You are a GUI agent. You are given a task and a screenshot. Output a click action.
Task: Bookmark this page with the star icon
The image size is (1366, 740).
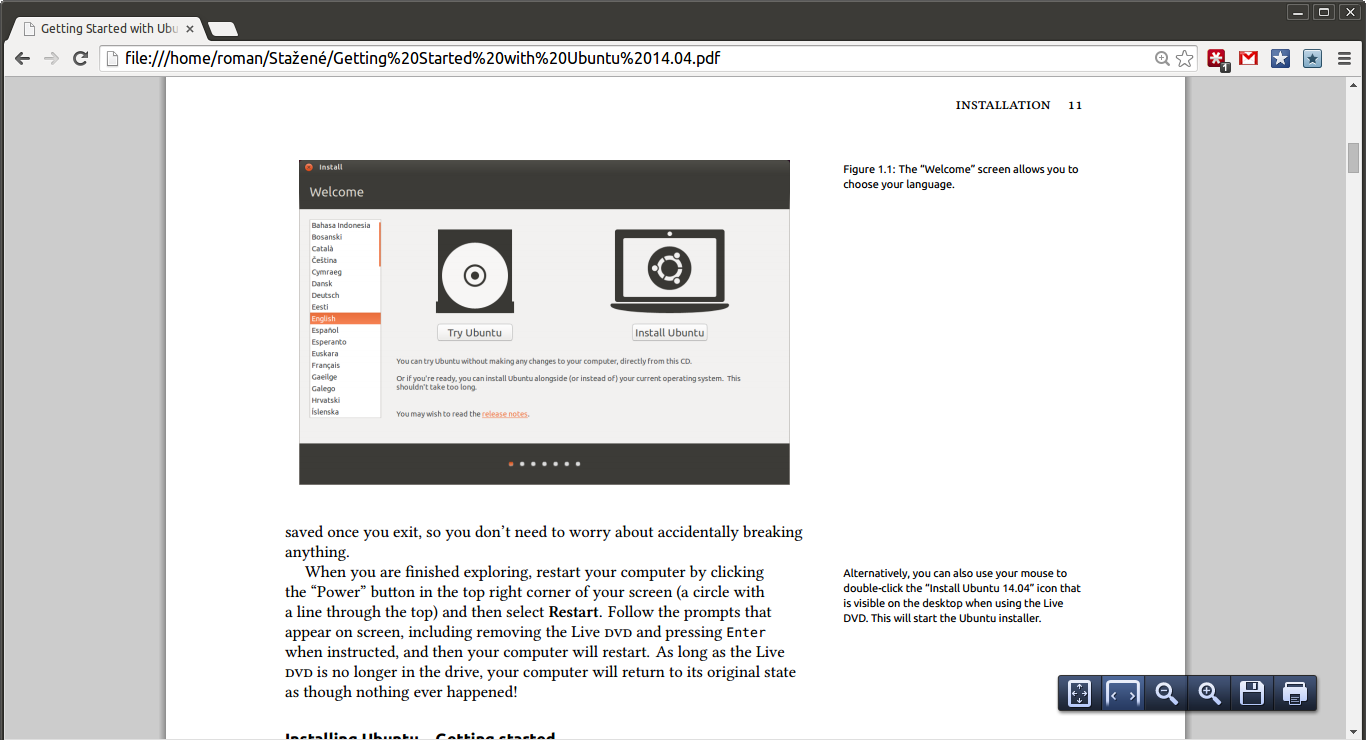[1185, 59]
